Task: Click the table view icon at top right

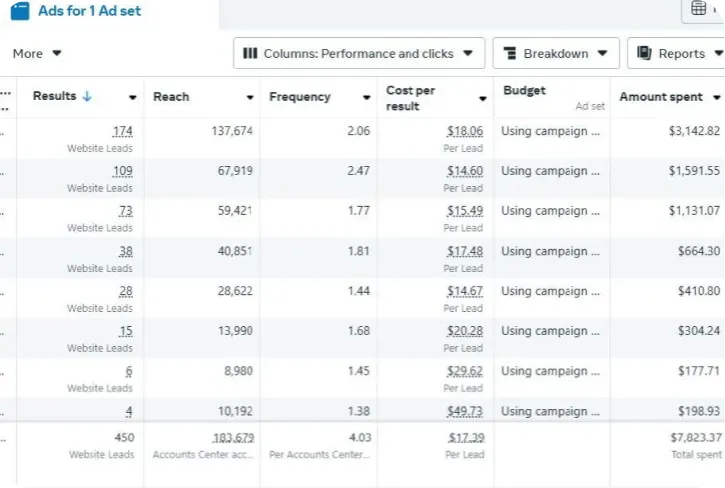Action: (699, 9)
